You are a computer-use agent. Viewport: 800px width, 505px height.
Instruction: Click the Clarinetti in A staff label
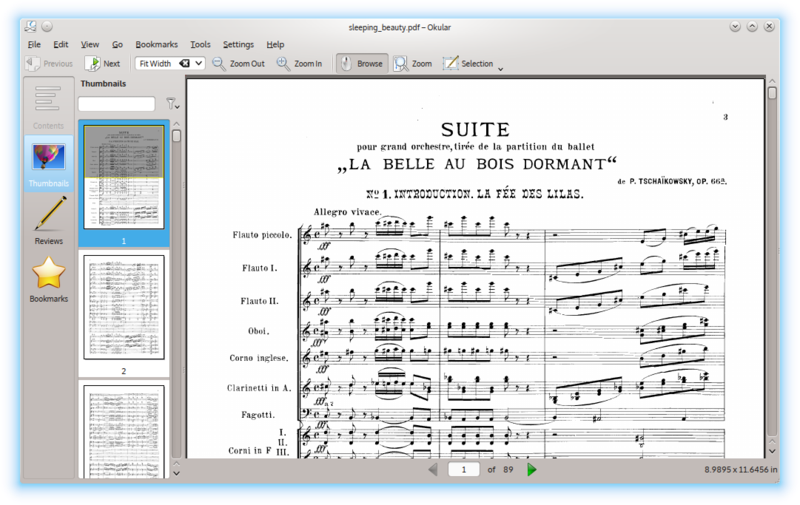point(259,388)
